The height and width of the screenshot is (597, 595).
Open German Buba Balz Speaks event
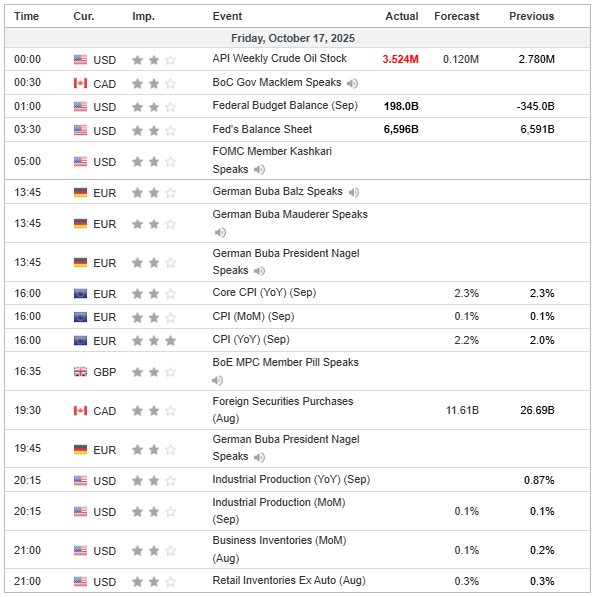point(278,191)
